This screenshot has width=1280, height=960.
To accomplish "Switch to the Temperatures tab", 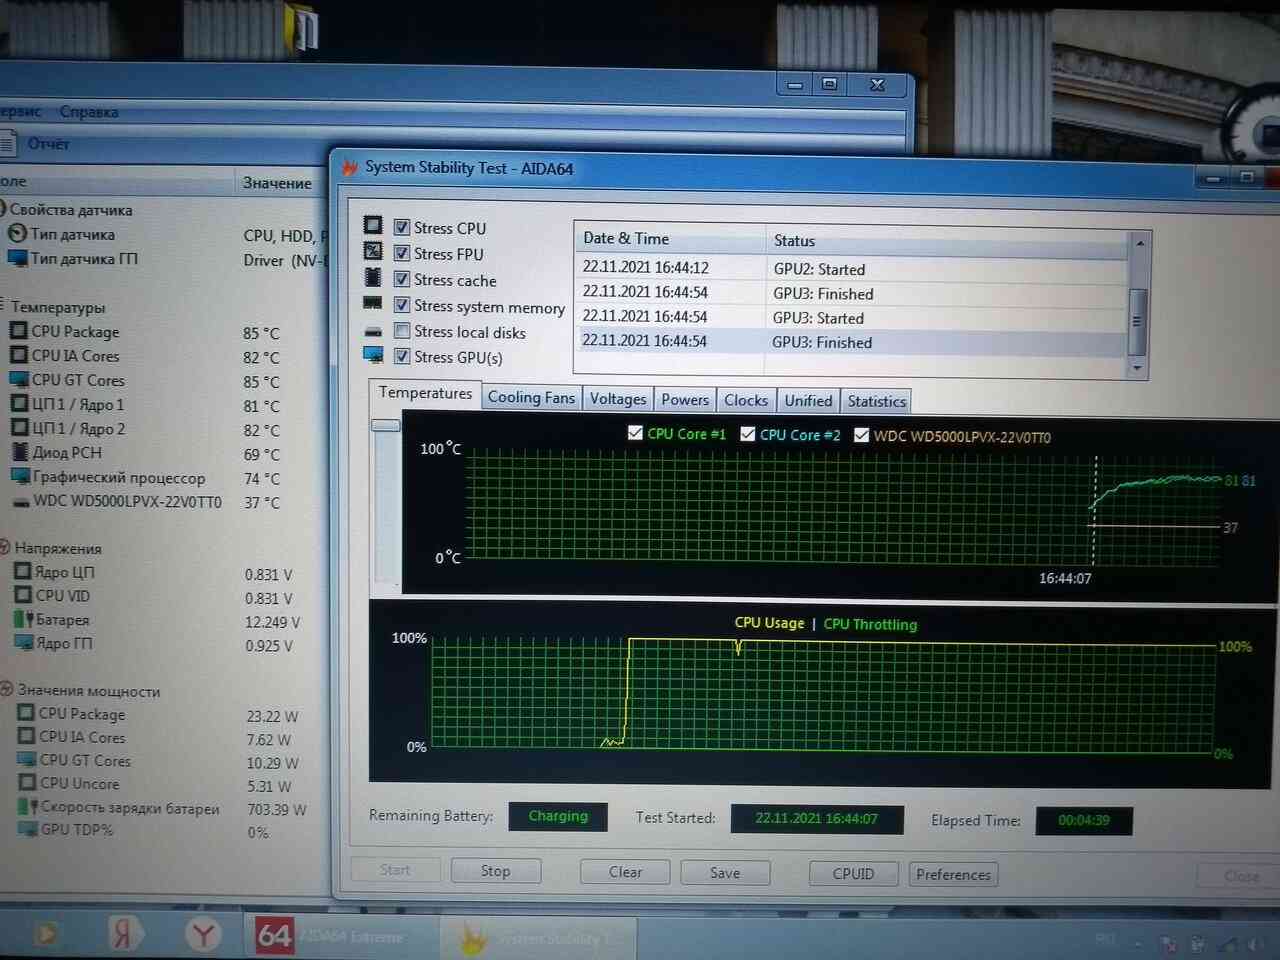I will point(425,393).
